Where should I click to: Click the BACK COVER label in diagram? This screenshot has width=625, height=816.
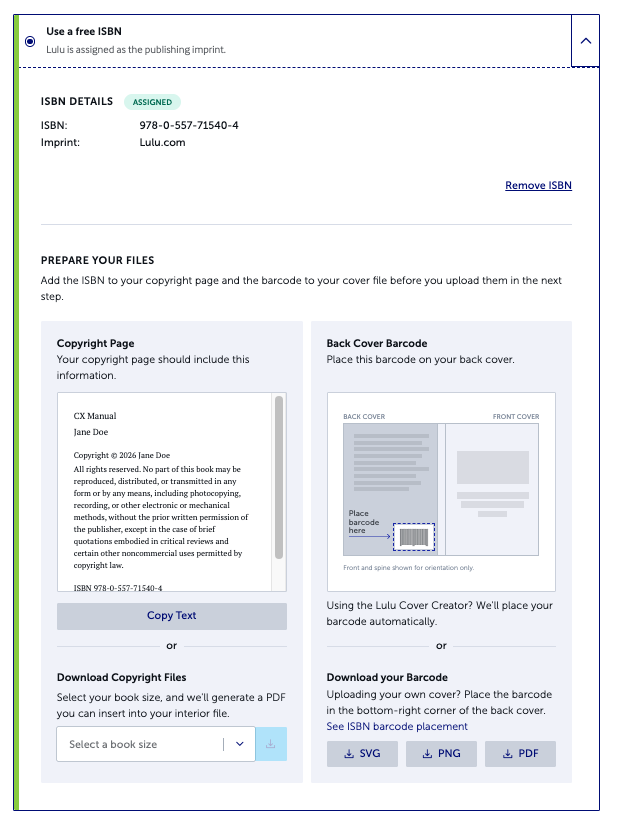click(364, 417)
